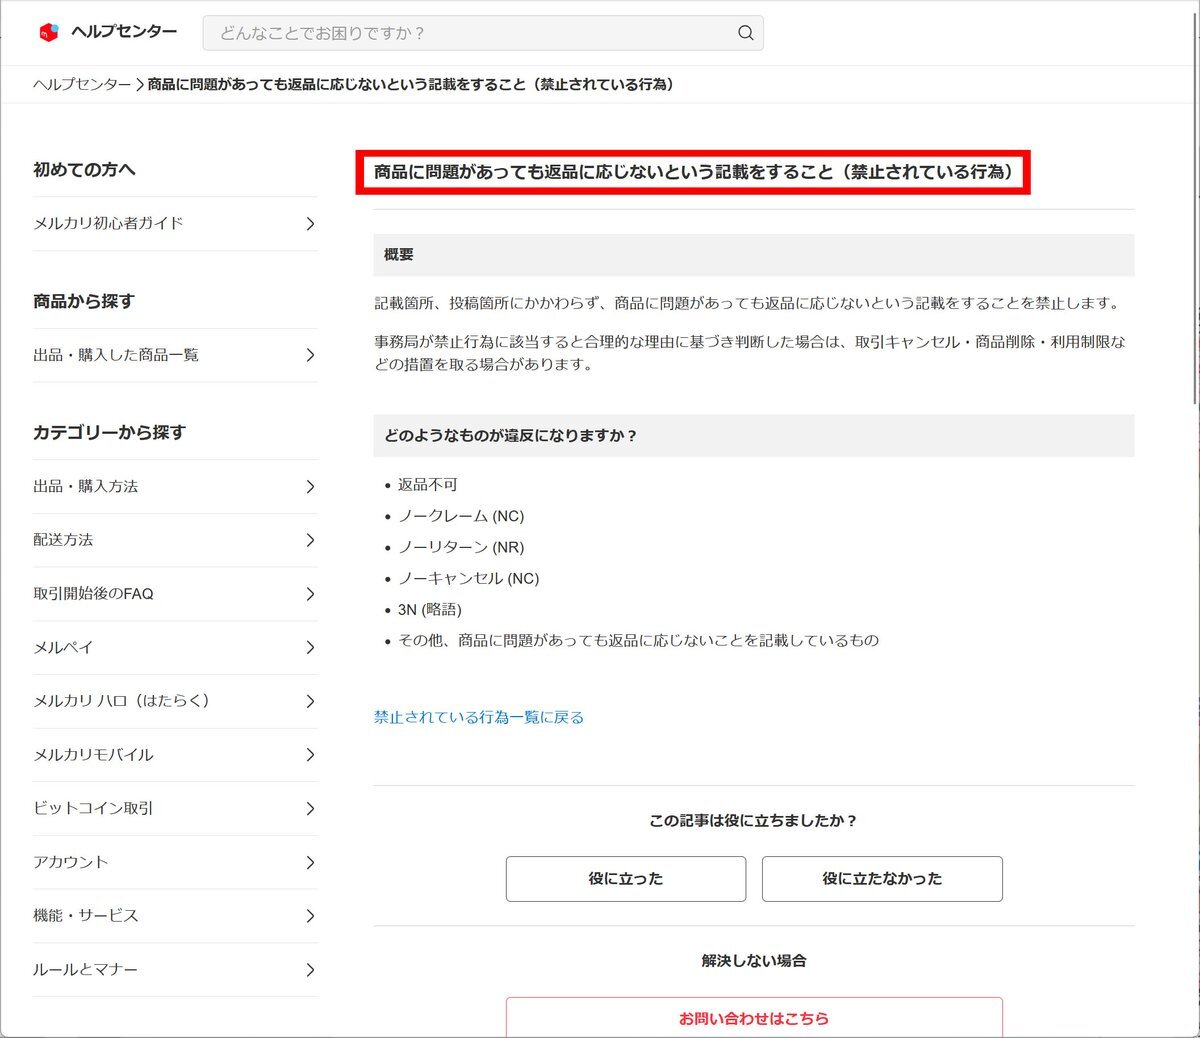Go to ヘルプセンター breadcrumb link
This screenshot has width=1200, height=1038.
pyautogui.click(x=82, y=84)
